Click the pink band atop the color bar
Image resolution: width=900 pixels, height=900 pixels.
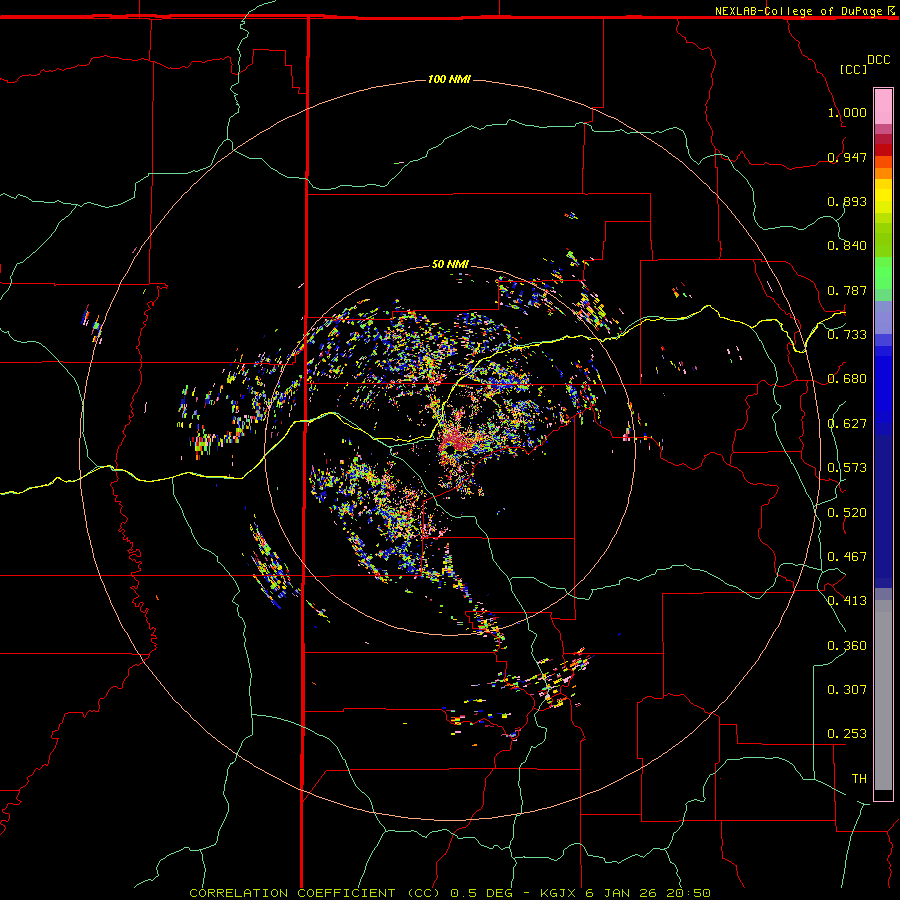click(883, 107)
